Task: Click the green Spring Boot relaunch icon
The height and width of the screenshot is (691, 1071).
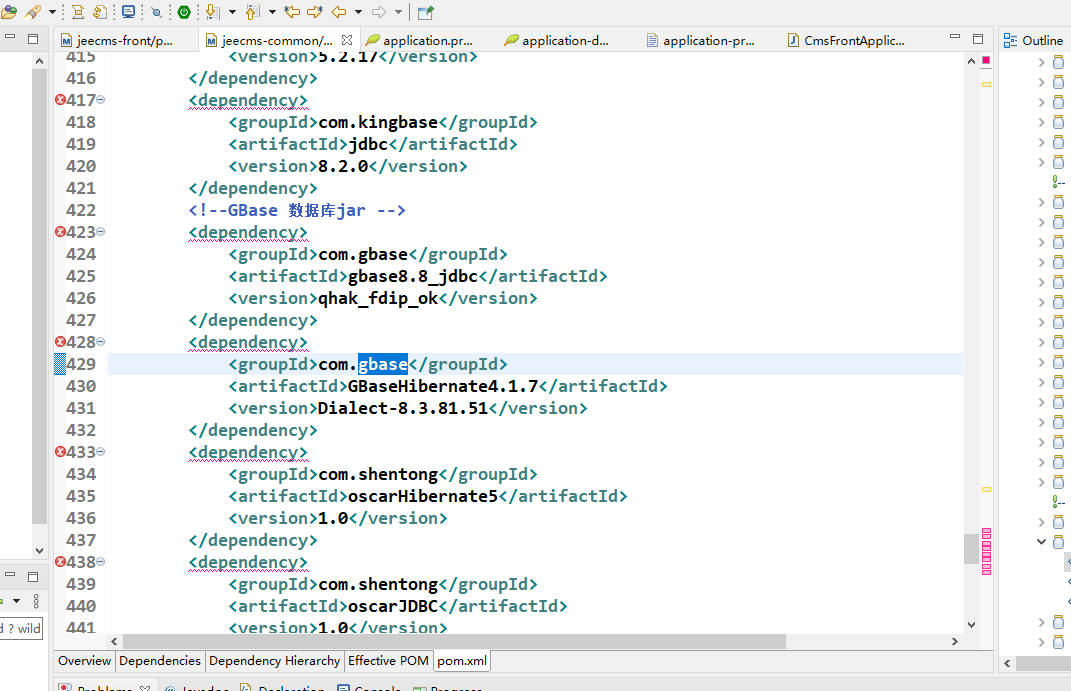Action: click(184, 12)
